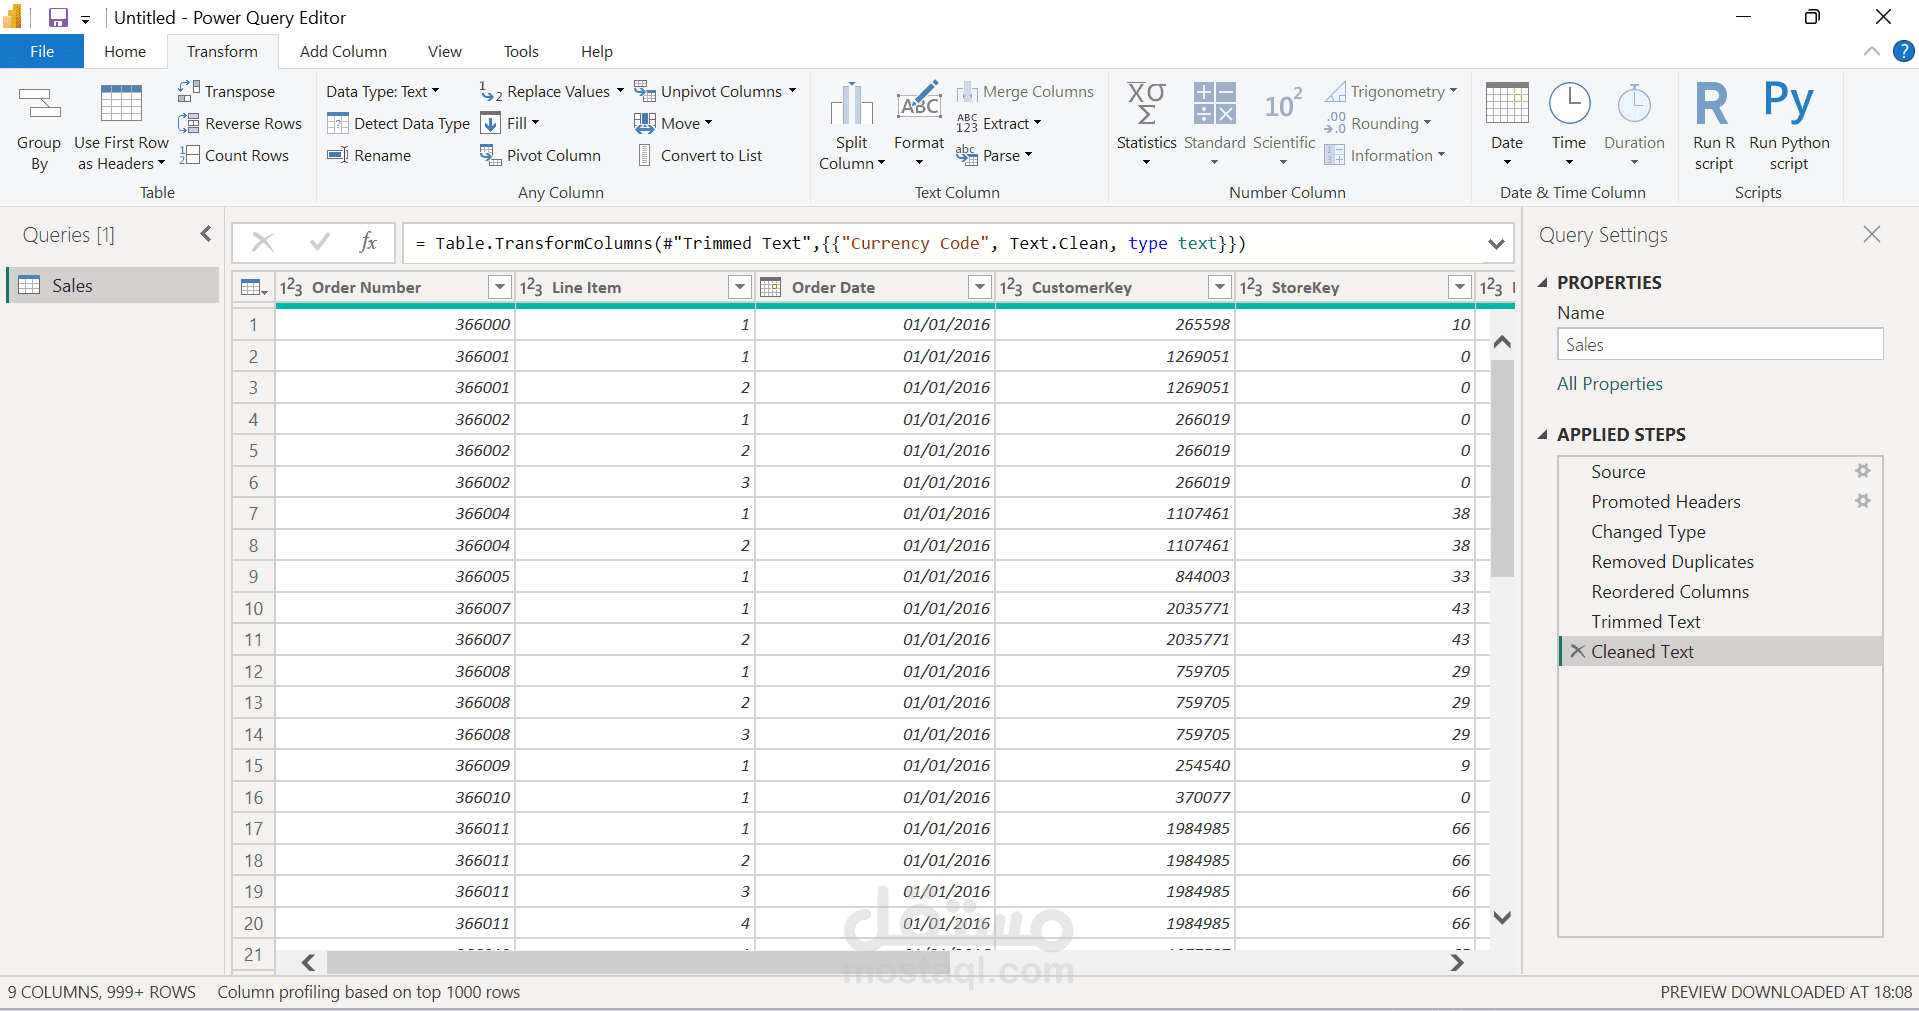Select the Reordered Columns applied step
This screenshot has width=1919, height=1011.
pos(1720,592)
